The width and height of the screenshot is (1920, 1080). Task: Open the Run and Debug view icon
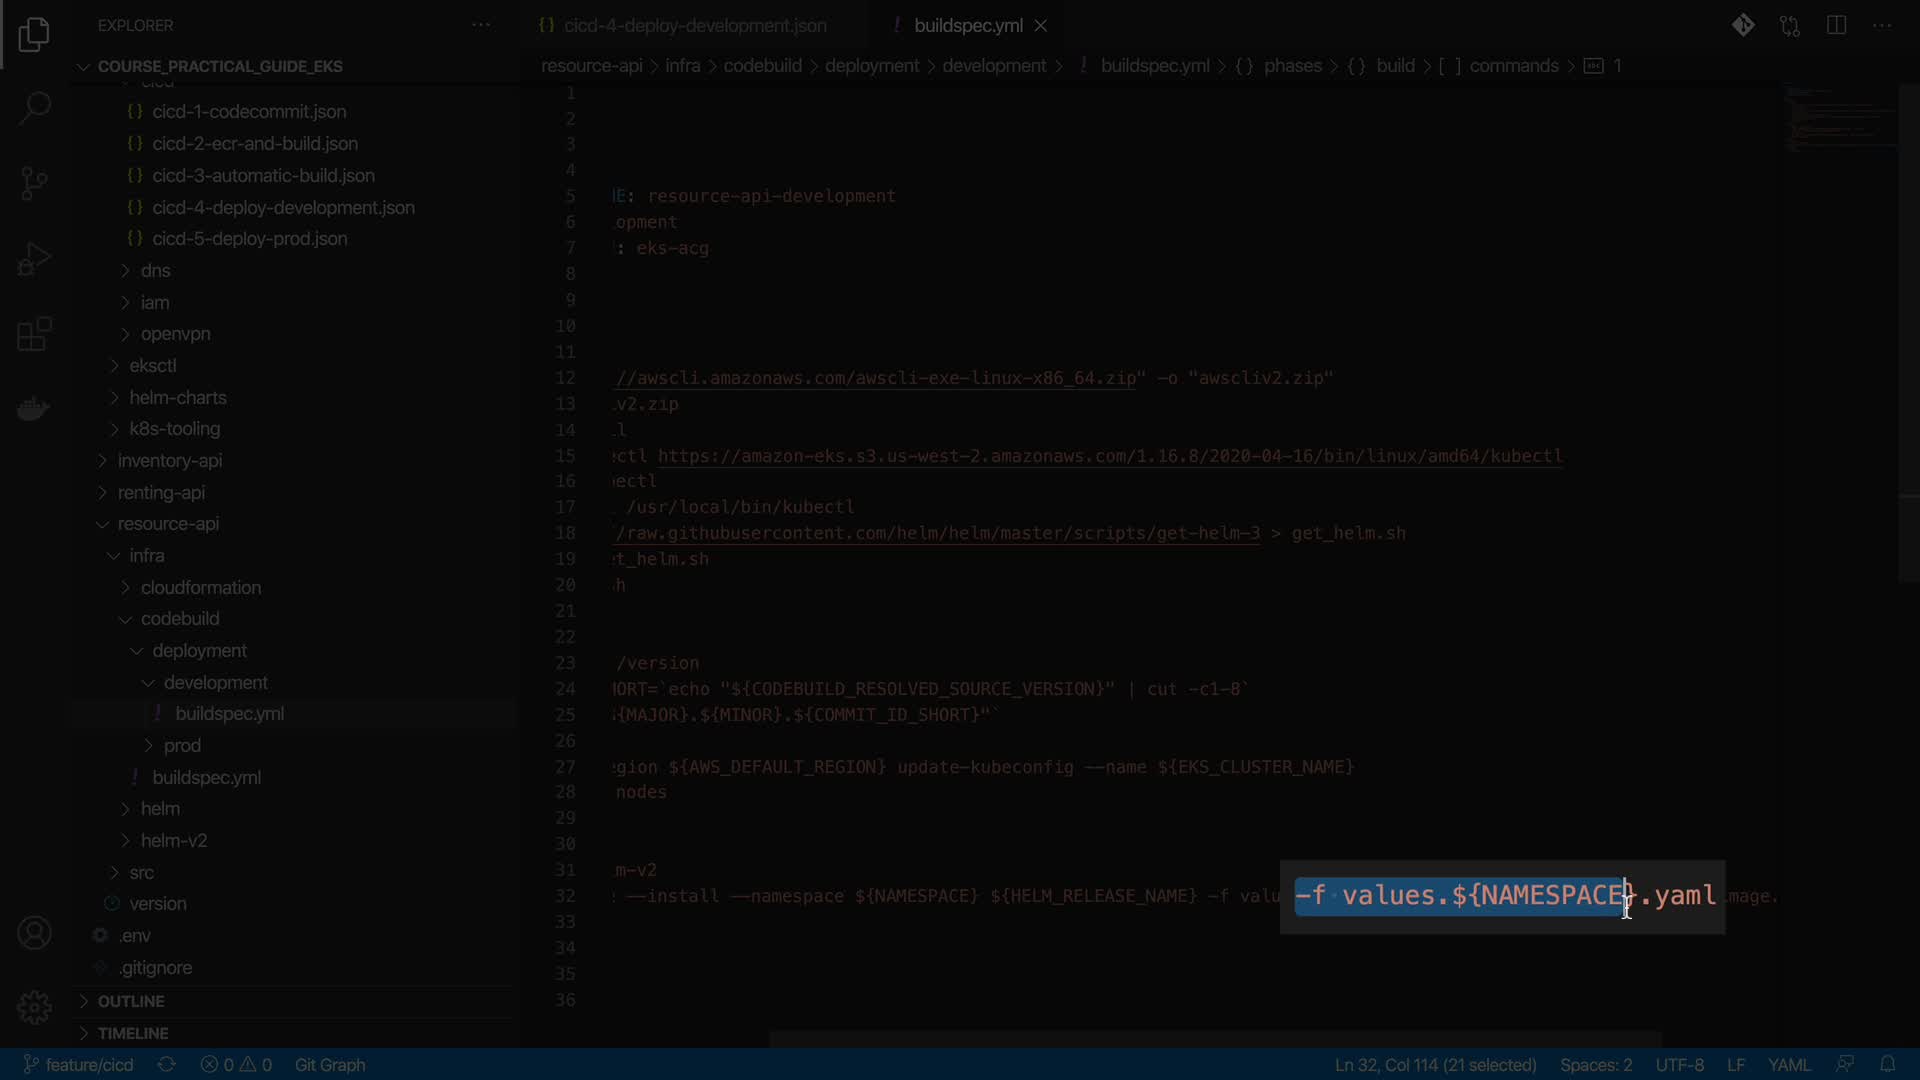coord(34,259)
